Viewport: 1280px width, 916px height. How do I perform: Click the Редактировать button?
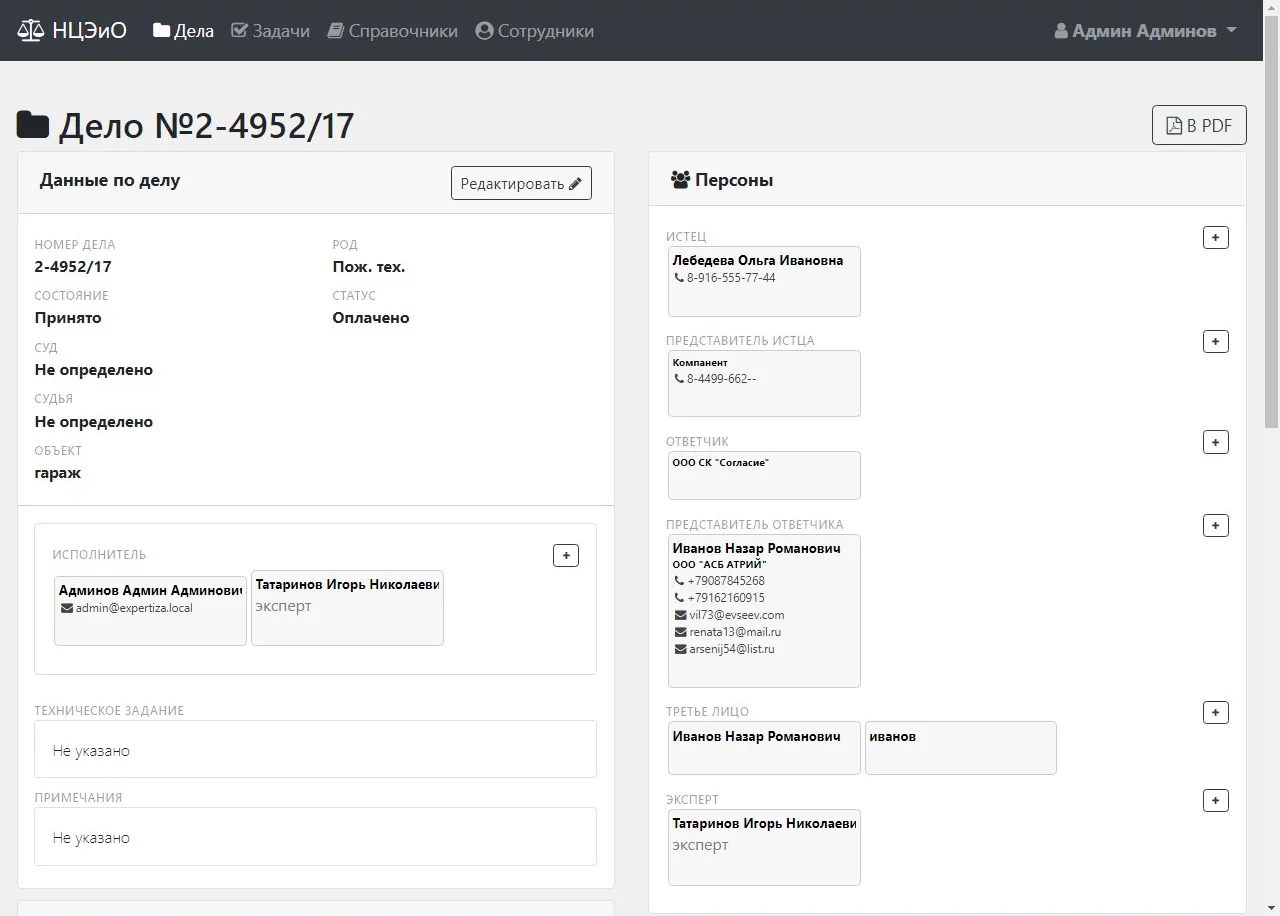(521, 182)
